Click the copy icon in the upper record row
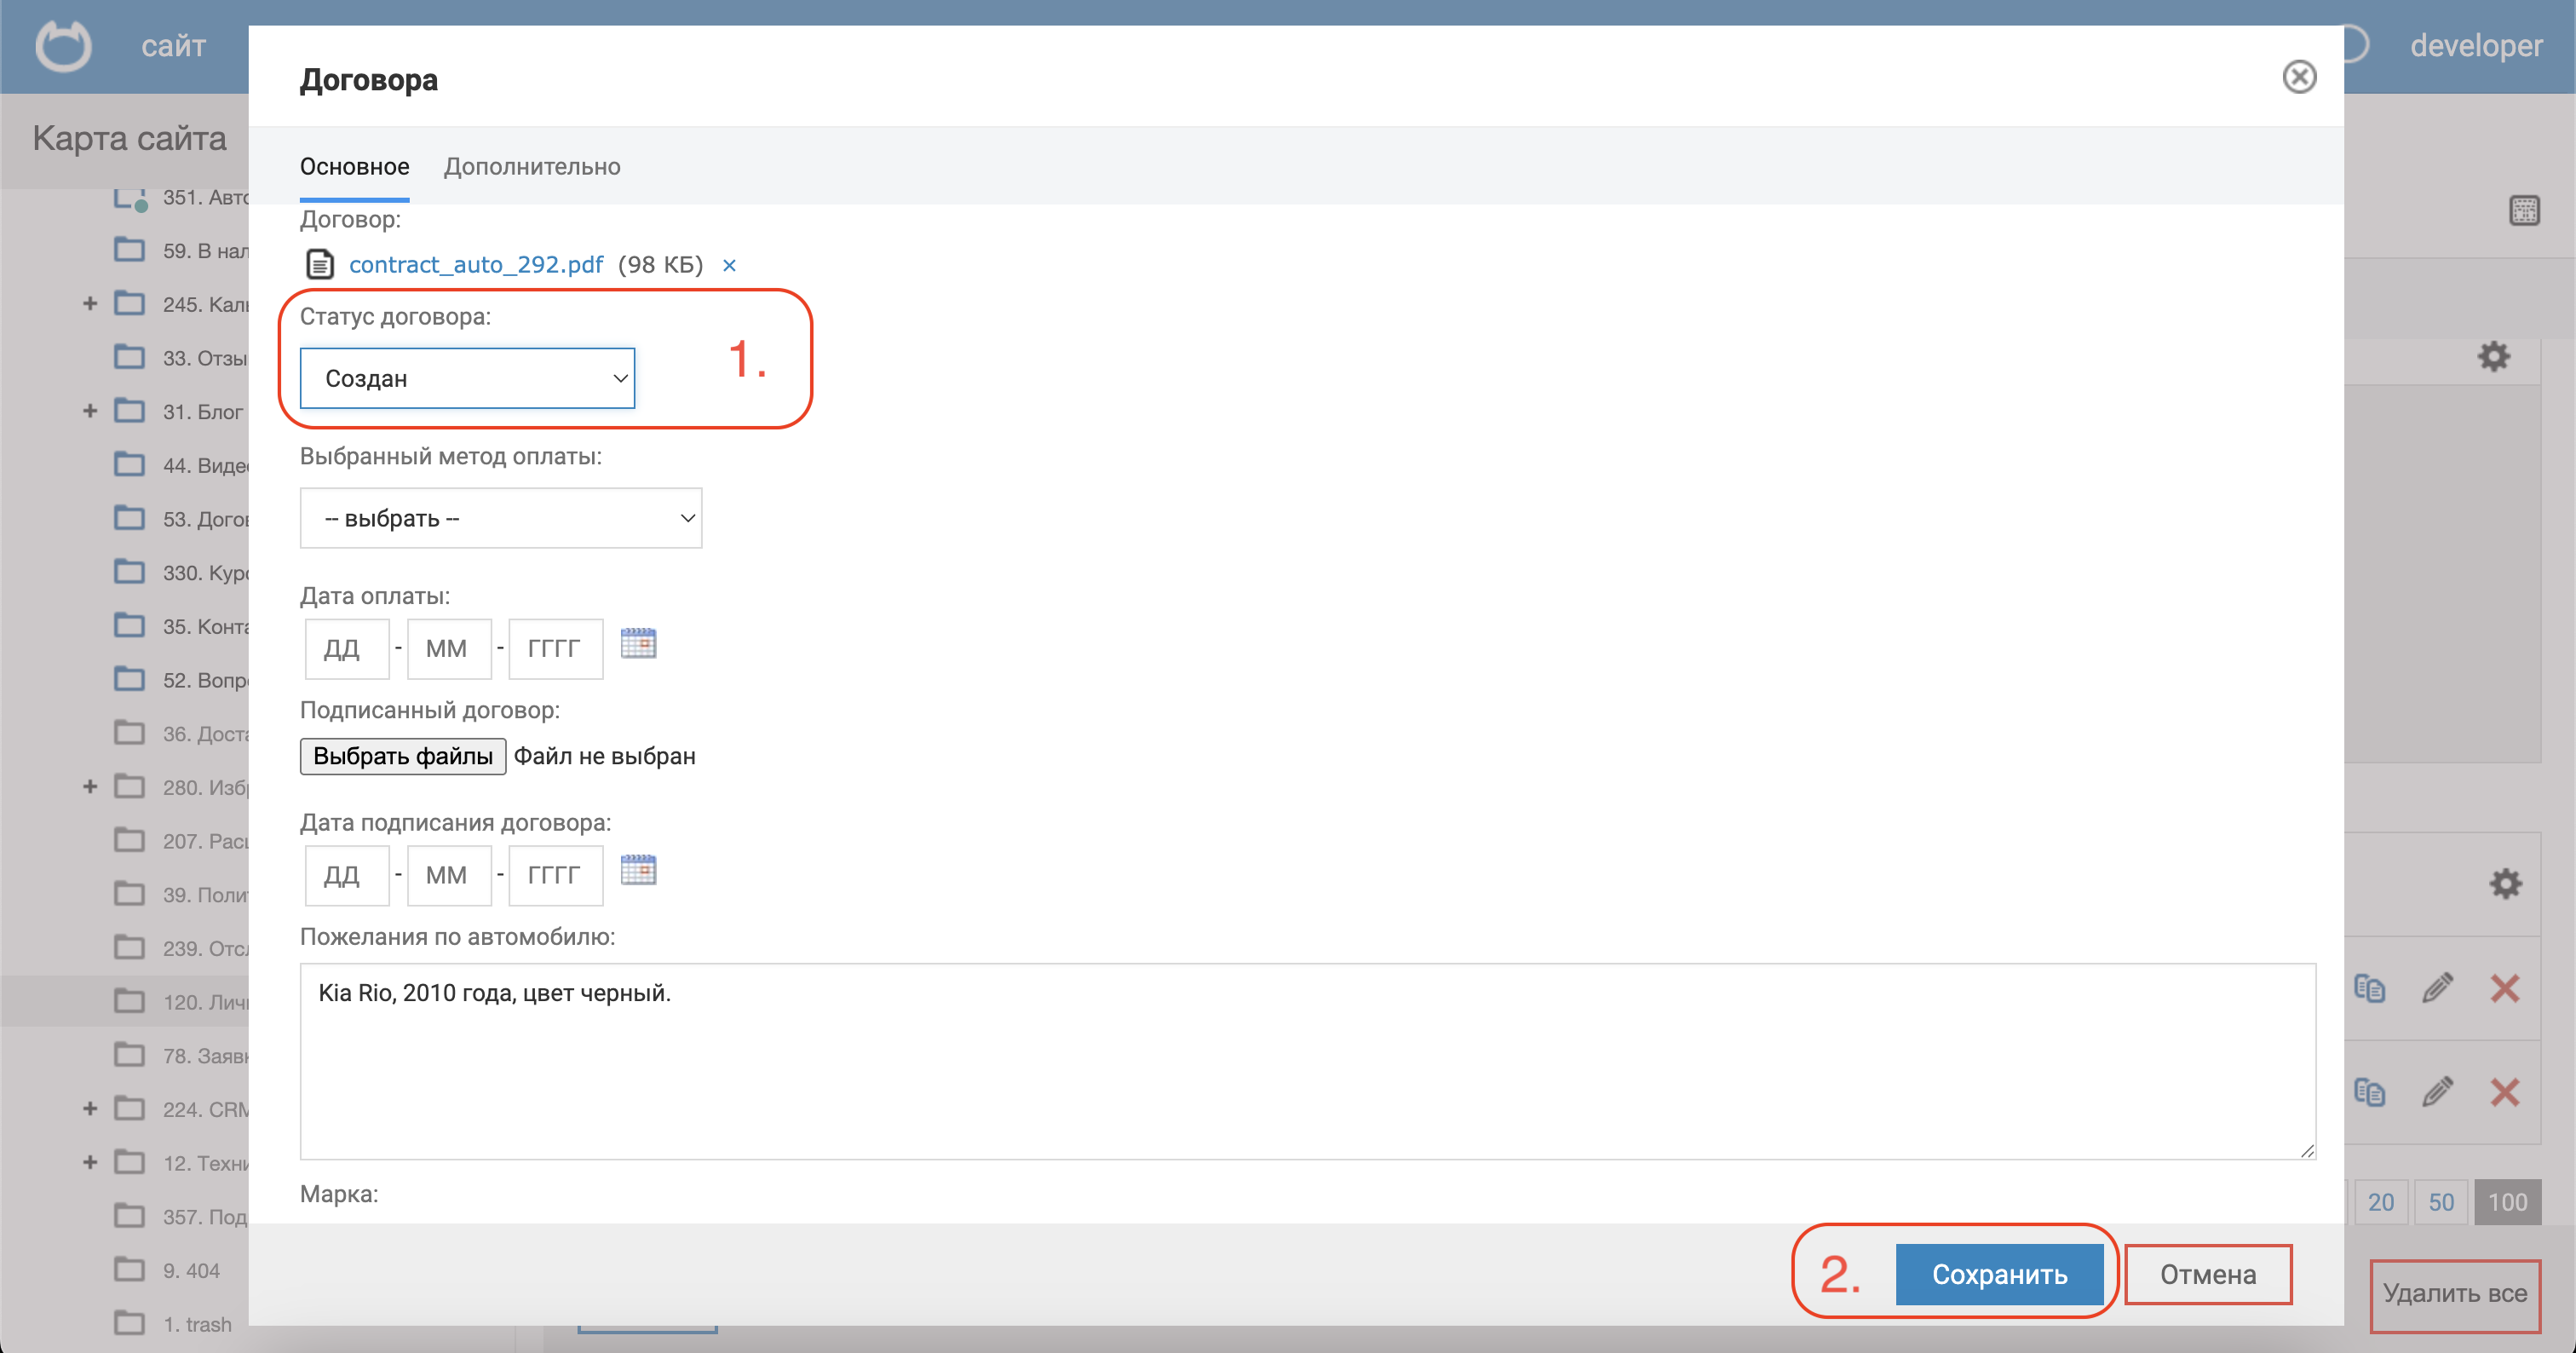The height and width of the screenshot is (1353, 2576). 2369,988
